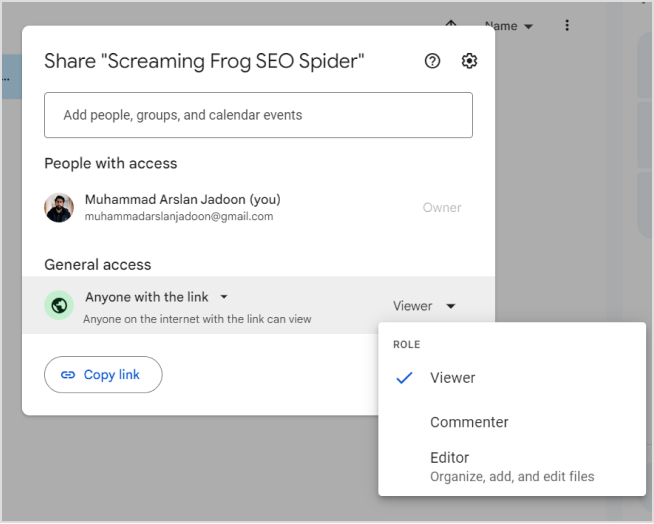The height and width of the screenshot is (524, 654).
Task: Click the People with access heading
Action: point(111,163)
